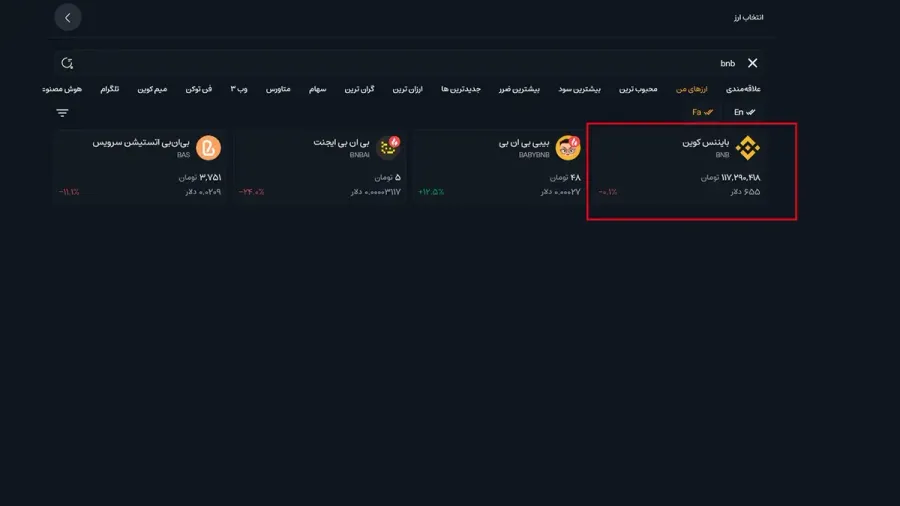900x506 pixels.
Task: Click the -24.0% change value
Action: click(251, 192)
